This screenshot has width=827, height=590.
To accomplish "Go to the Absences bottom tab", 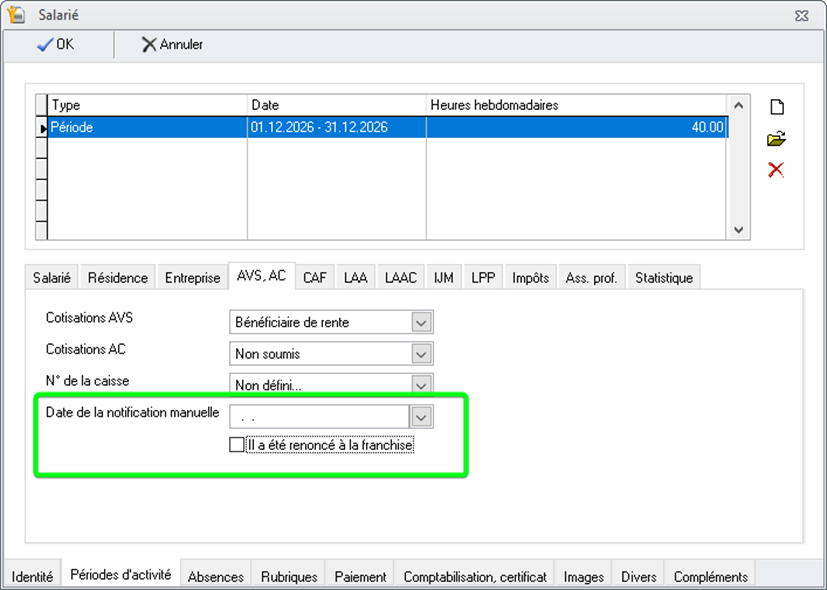I will 216,577.
